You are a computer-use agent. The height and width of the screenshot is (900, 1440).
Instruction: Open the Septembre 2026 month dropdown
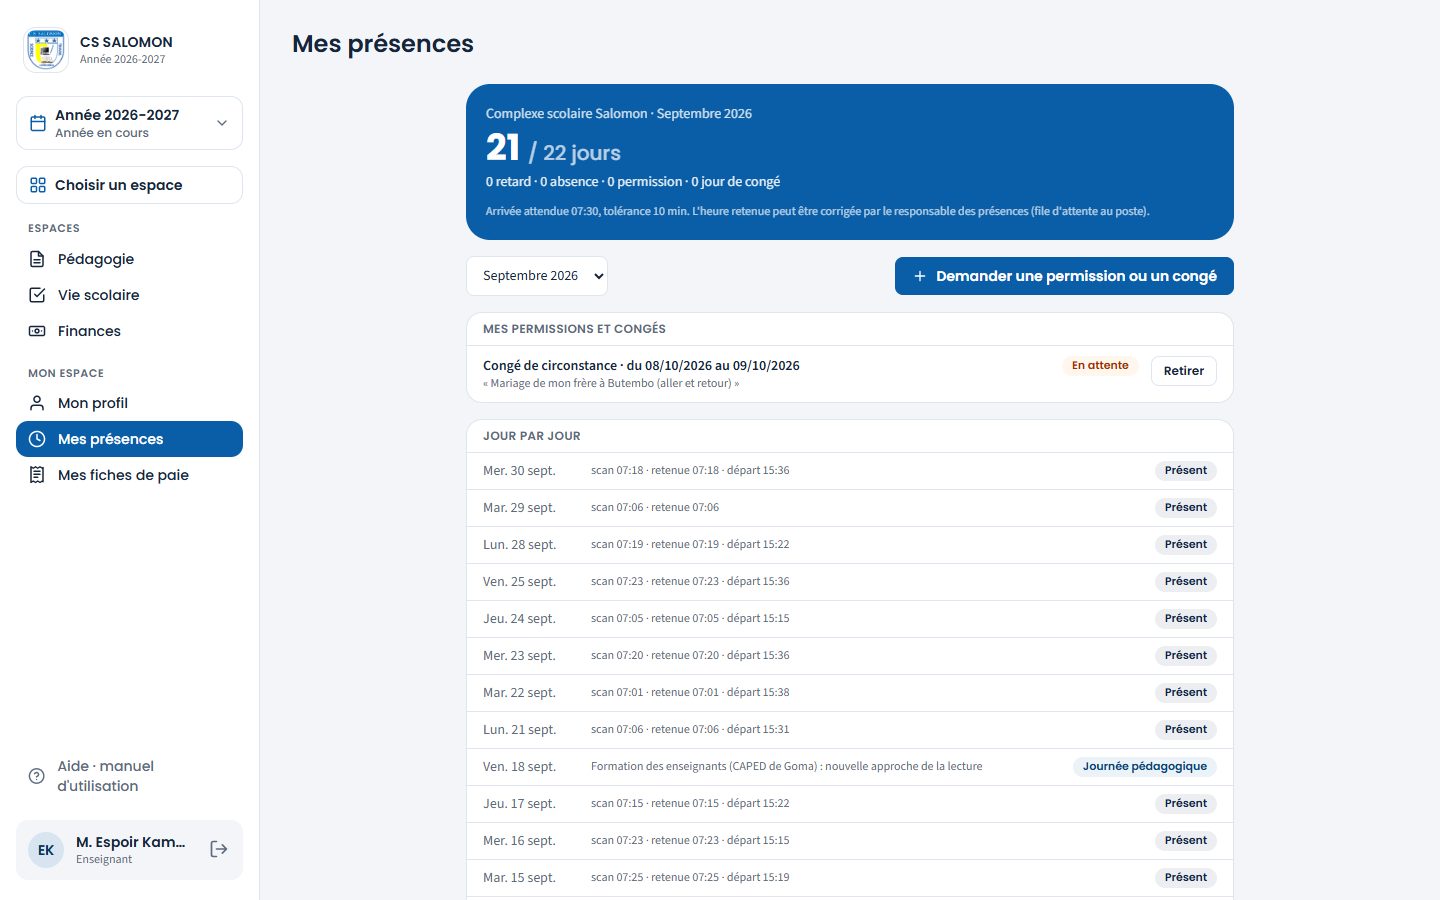(x=537, y=276)
